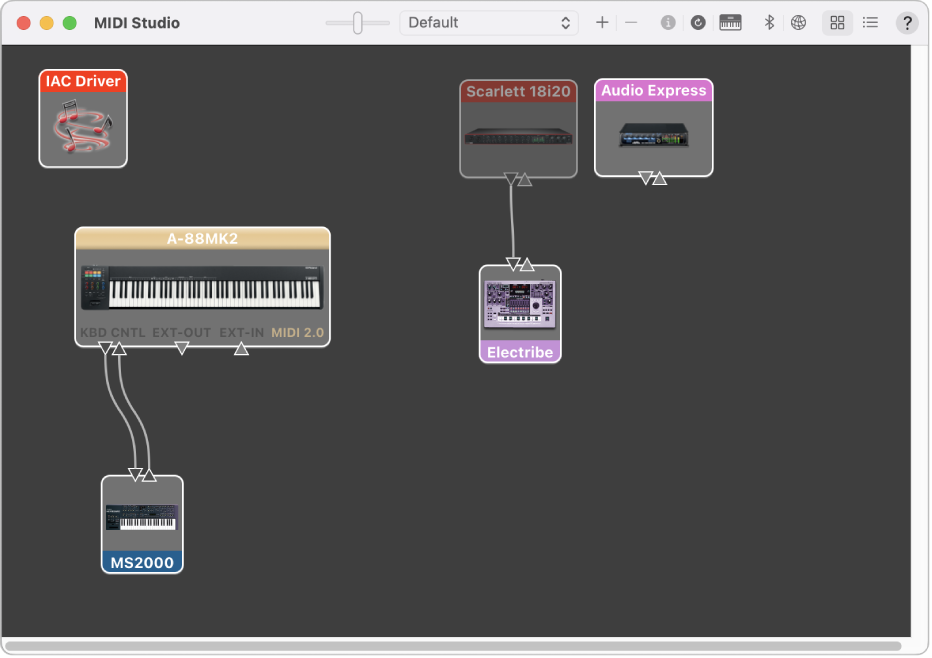The height and width of the screenshot is (658, 932).
Task: Open MIDI Network Setup via globe icon
Action: 798,21
